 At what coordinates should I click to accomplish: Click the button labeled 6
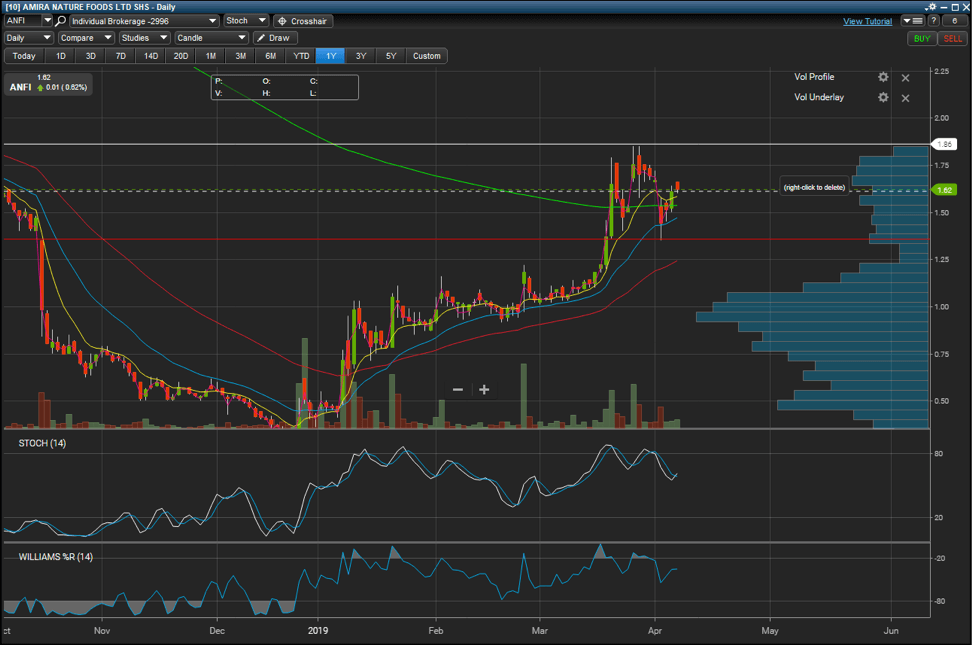tap(955, 20)
